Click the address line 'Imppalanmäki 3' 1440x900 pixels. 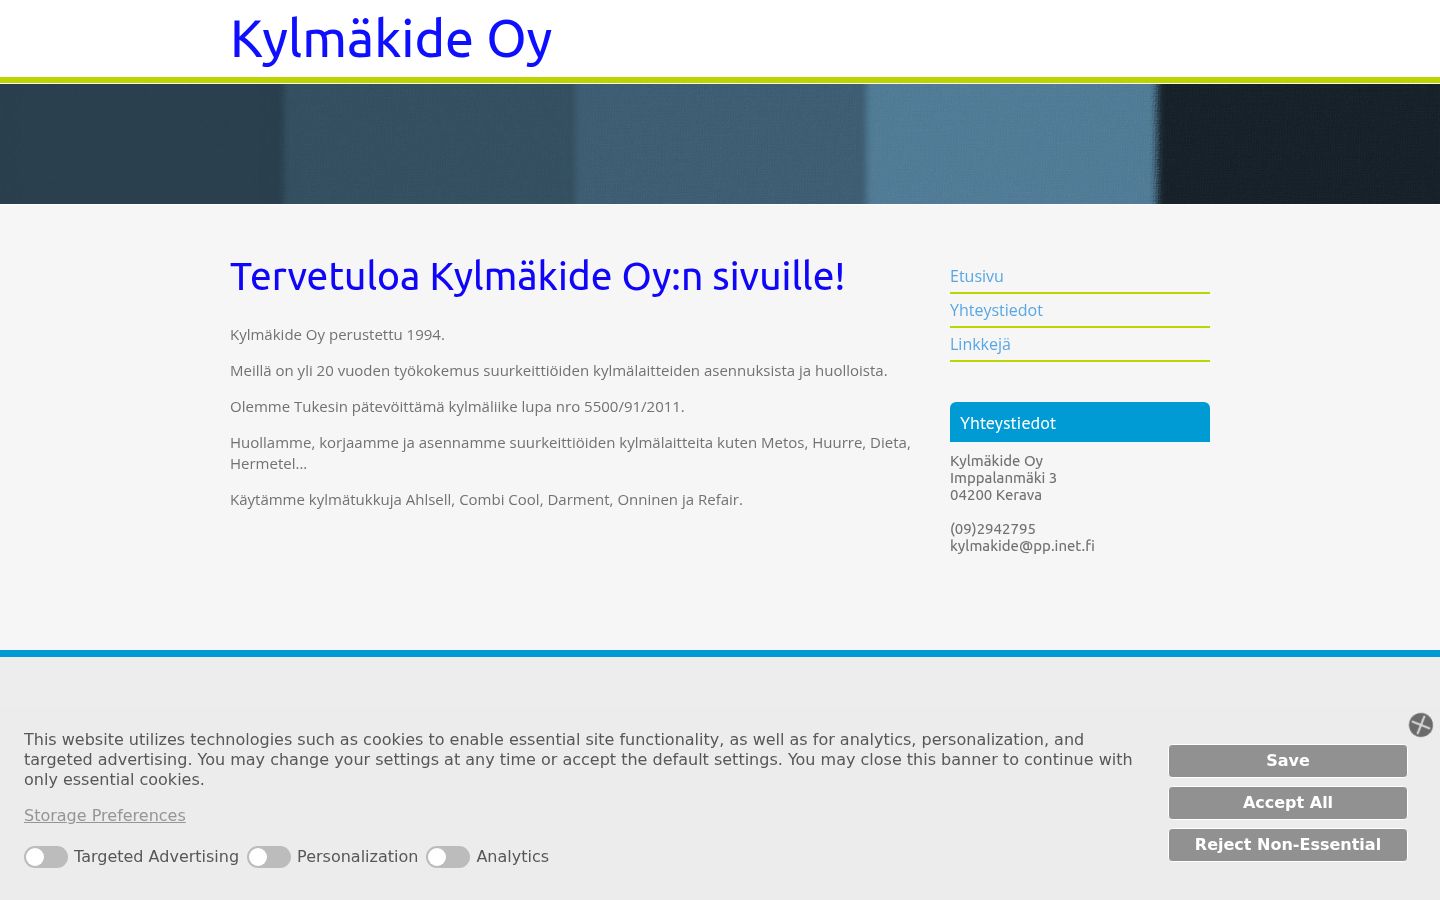(1003, 478)
